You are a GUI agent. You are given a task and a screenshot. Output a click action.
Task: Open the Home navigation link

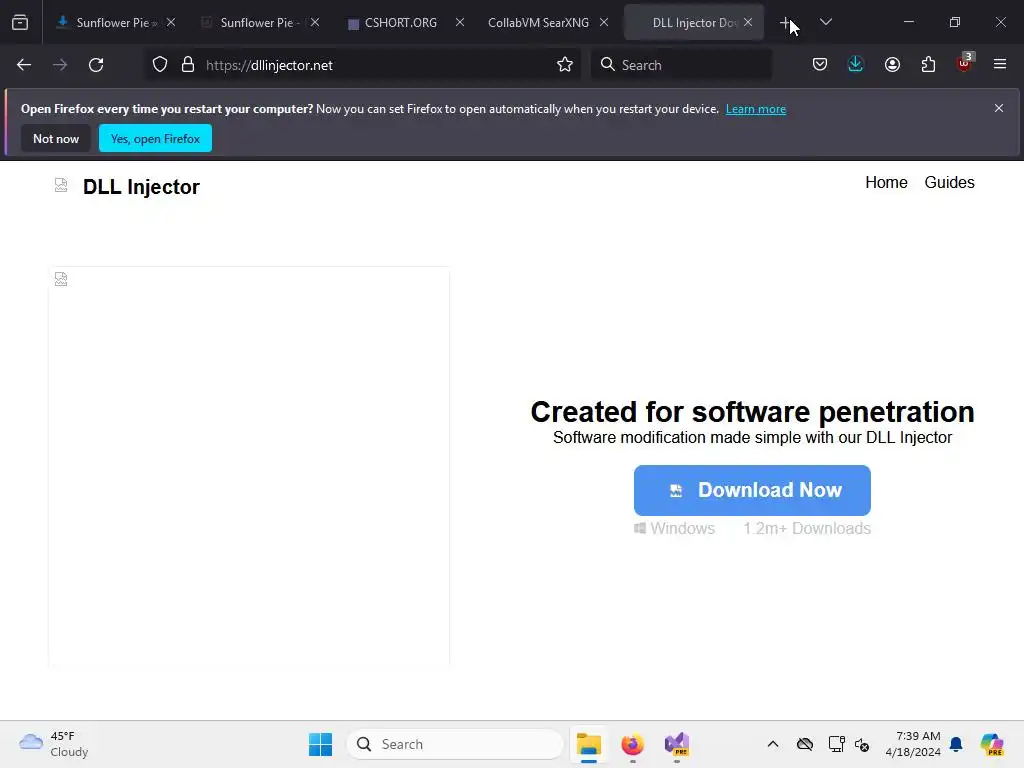click(x=886, y=182)
